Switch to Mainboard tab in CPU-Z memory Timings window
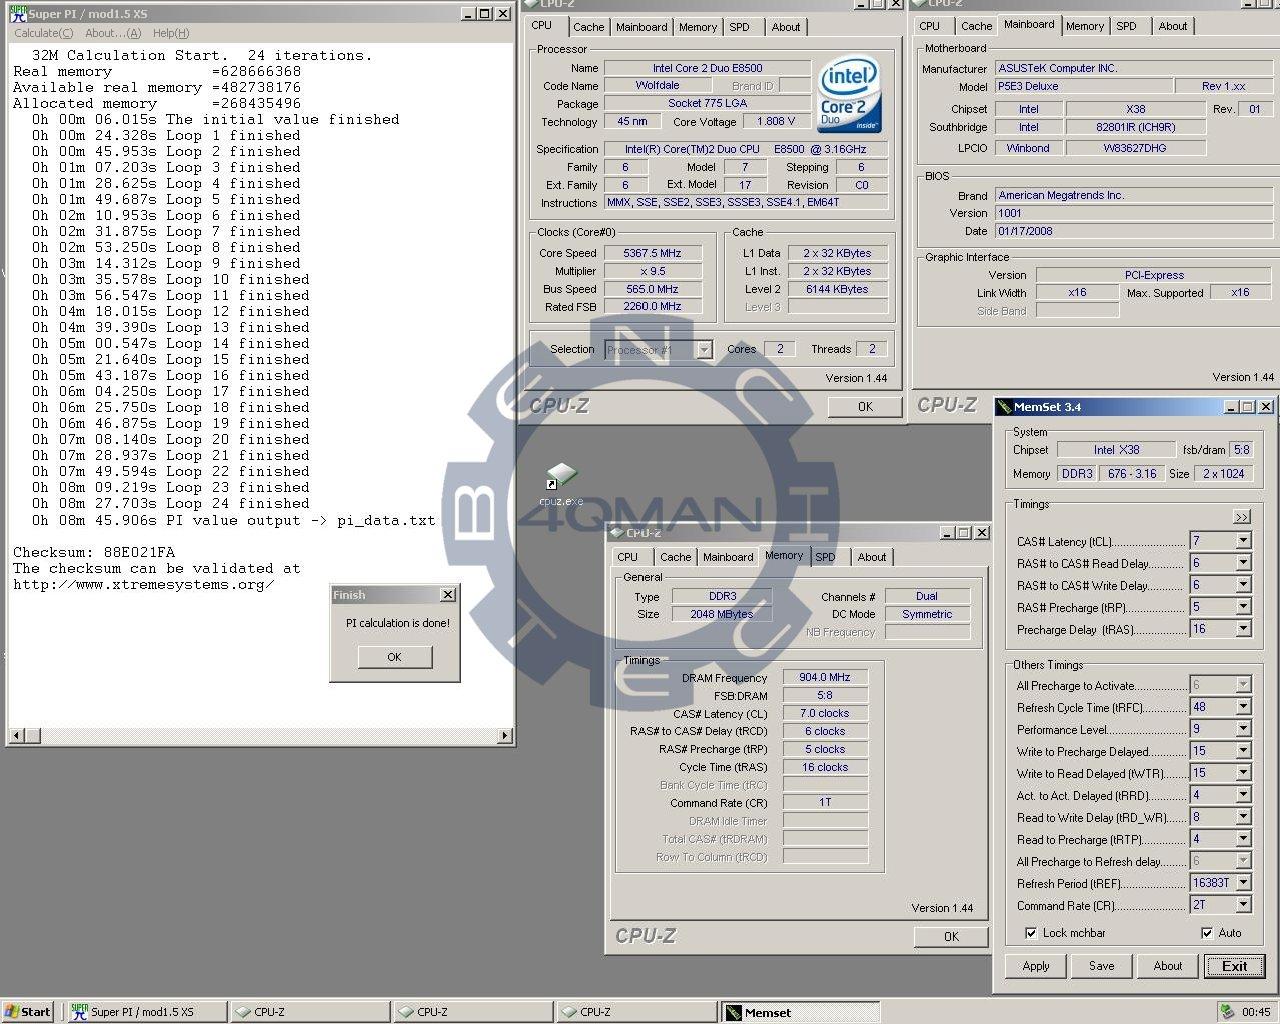1280x1024 pixels. pyautogui.click(x=728, y=557)
